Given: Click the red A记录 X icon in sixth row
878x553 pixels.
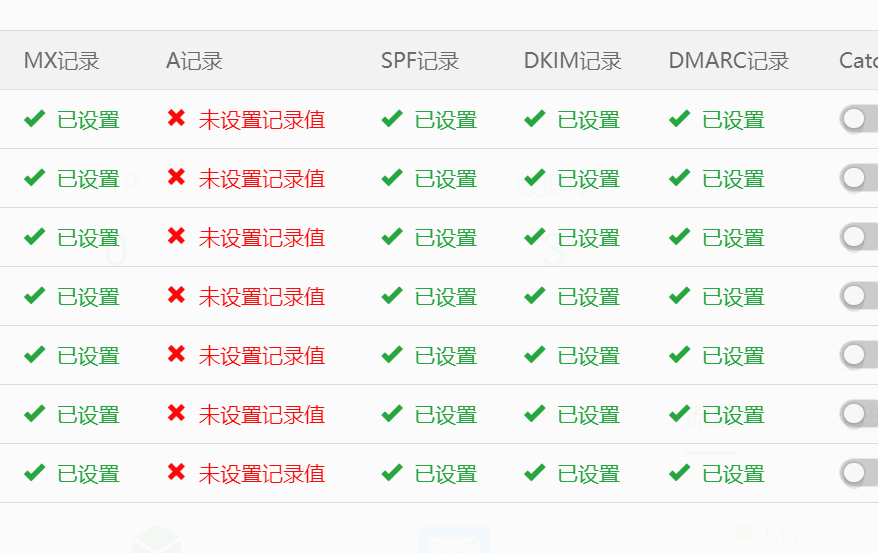Looking at the screenshot, I should 177,414.
